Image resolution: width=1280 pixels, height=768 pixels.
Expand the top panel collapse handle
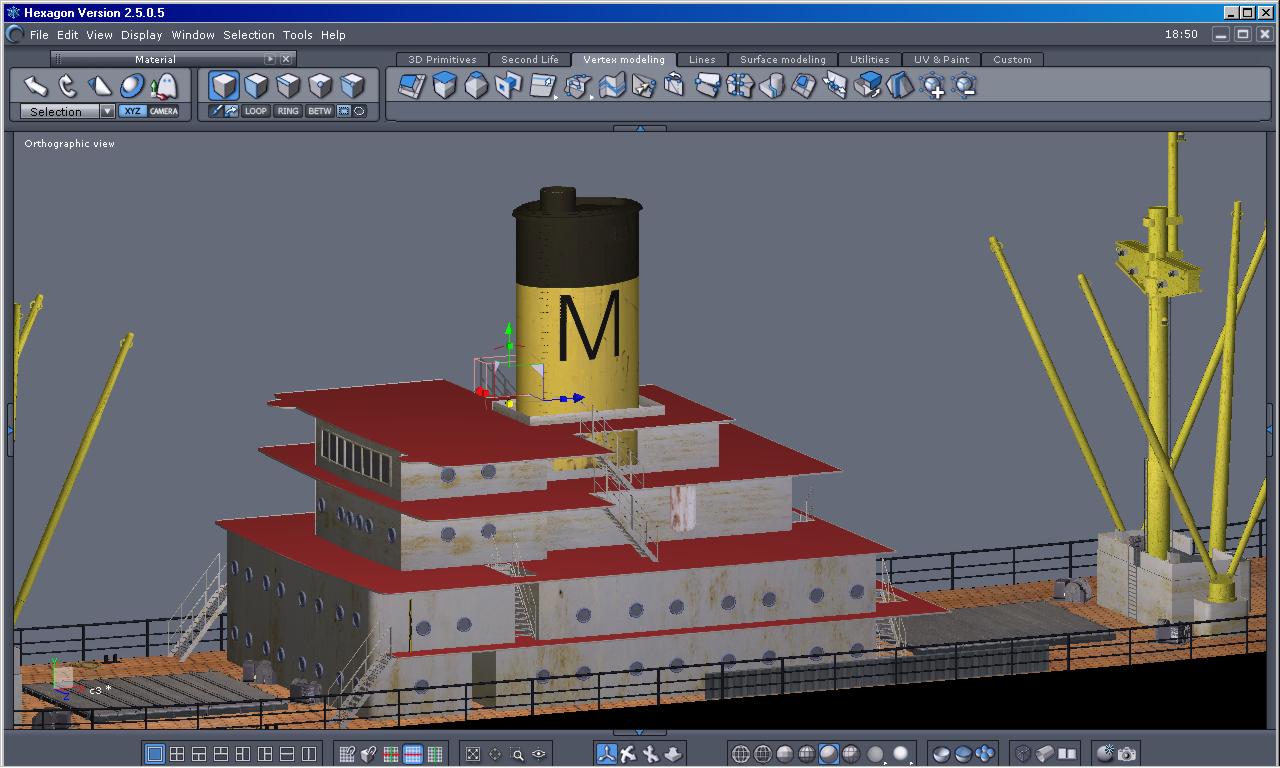tap(638, 128)
